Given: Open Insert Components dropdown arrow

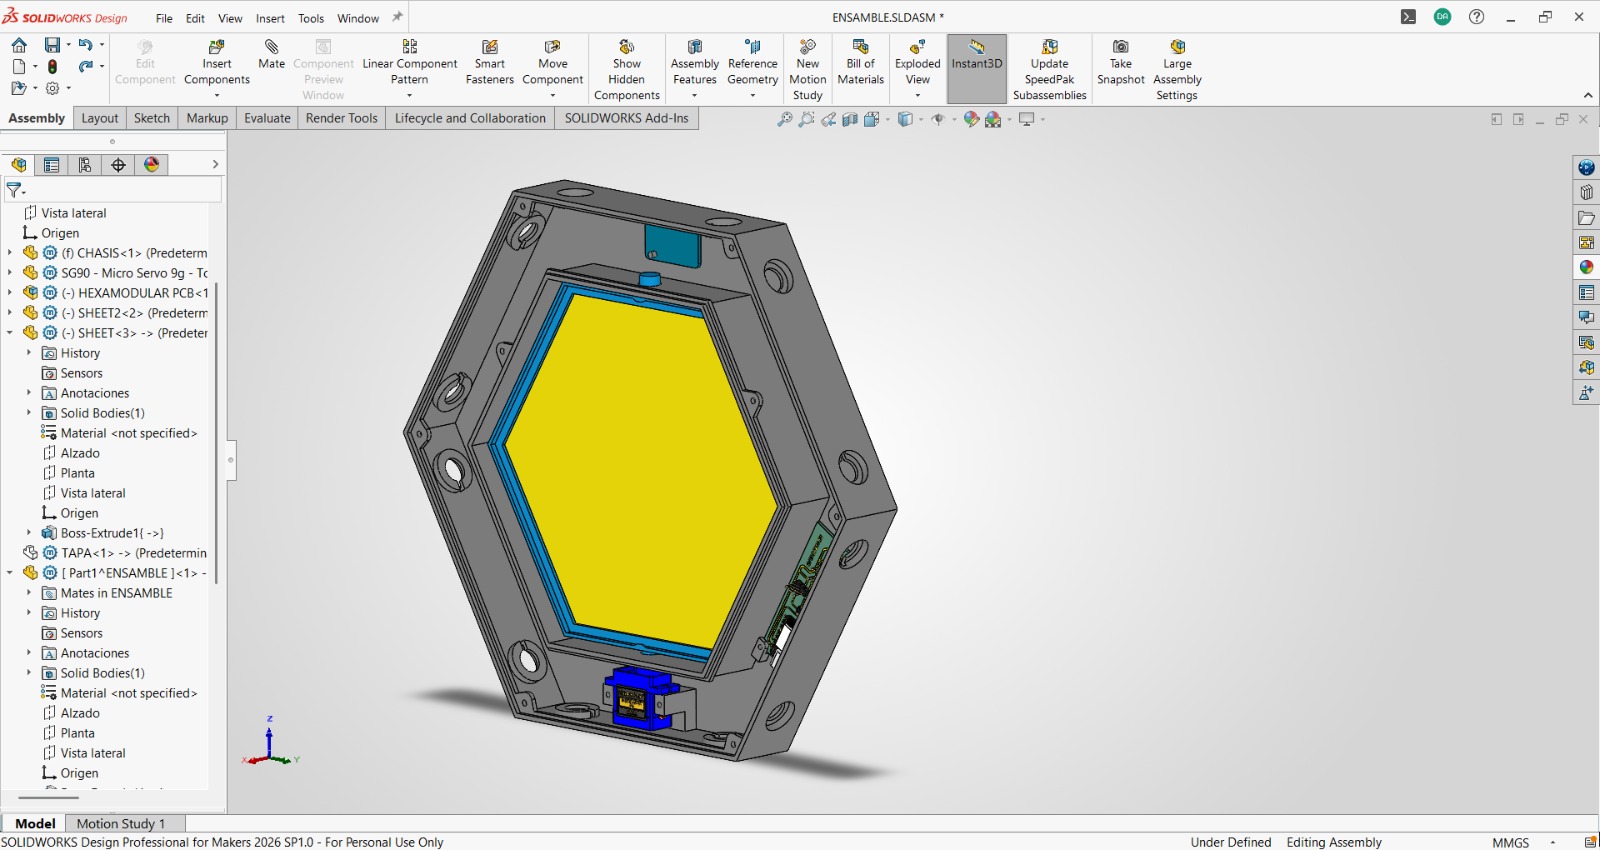Looking at the screenshot, I should coord(216,96).
